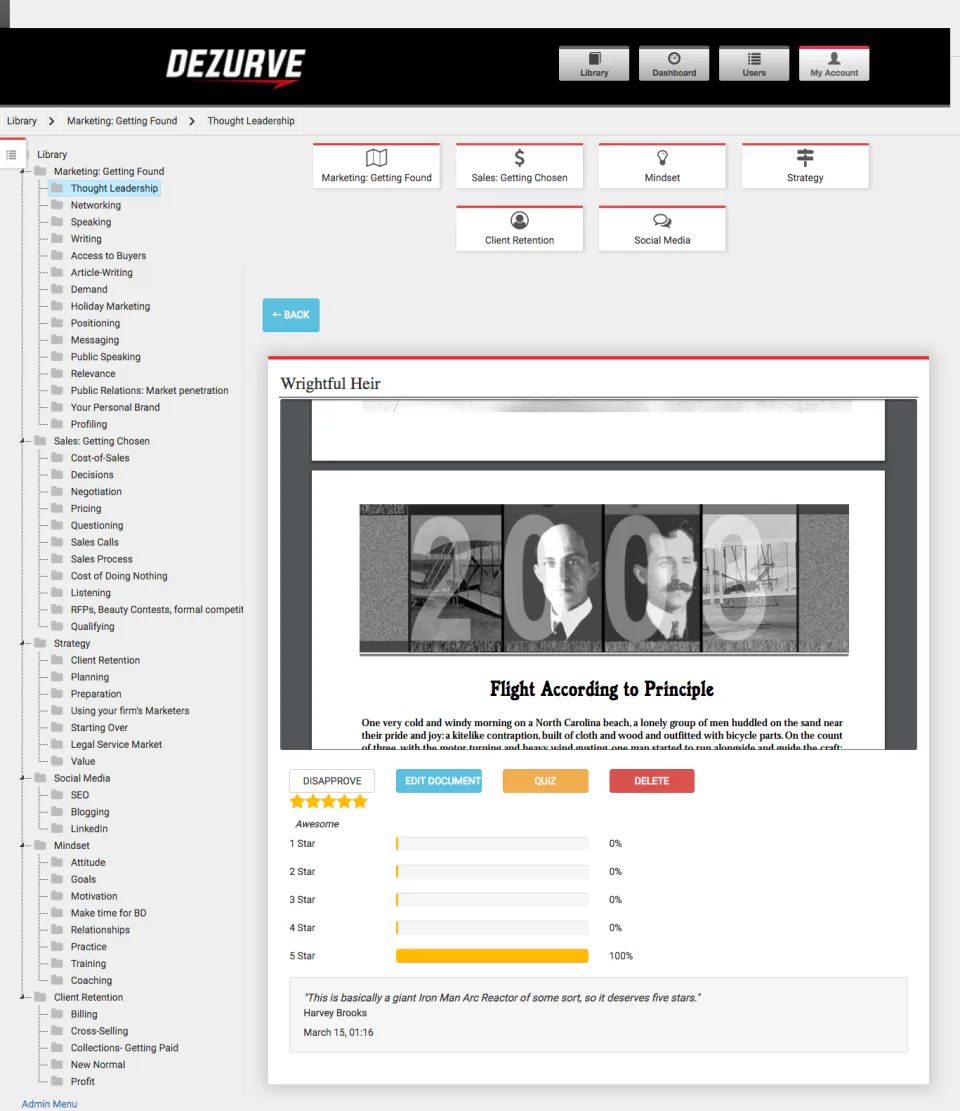
Task: Click the Pricing folder icon
Action: click(57, 508)
